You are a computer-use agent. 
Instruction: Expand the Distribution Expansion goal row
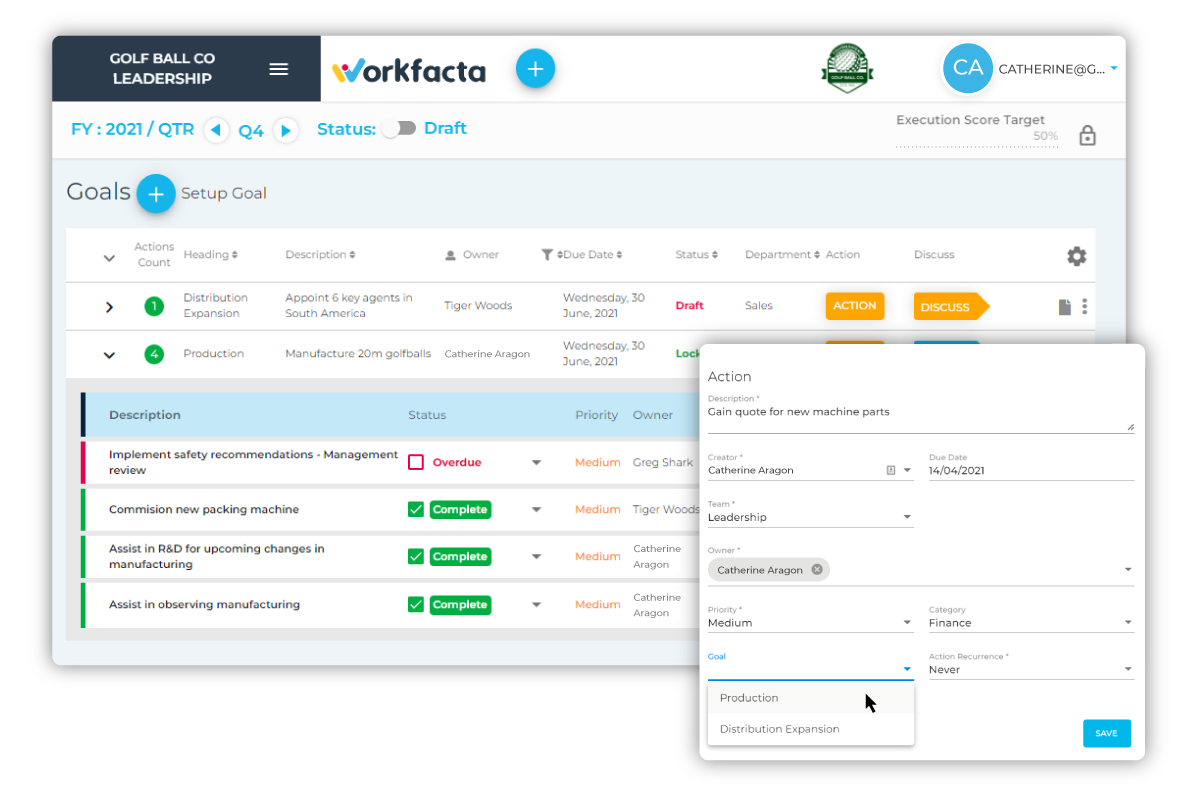coord(110,306)
